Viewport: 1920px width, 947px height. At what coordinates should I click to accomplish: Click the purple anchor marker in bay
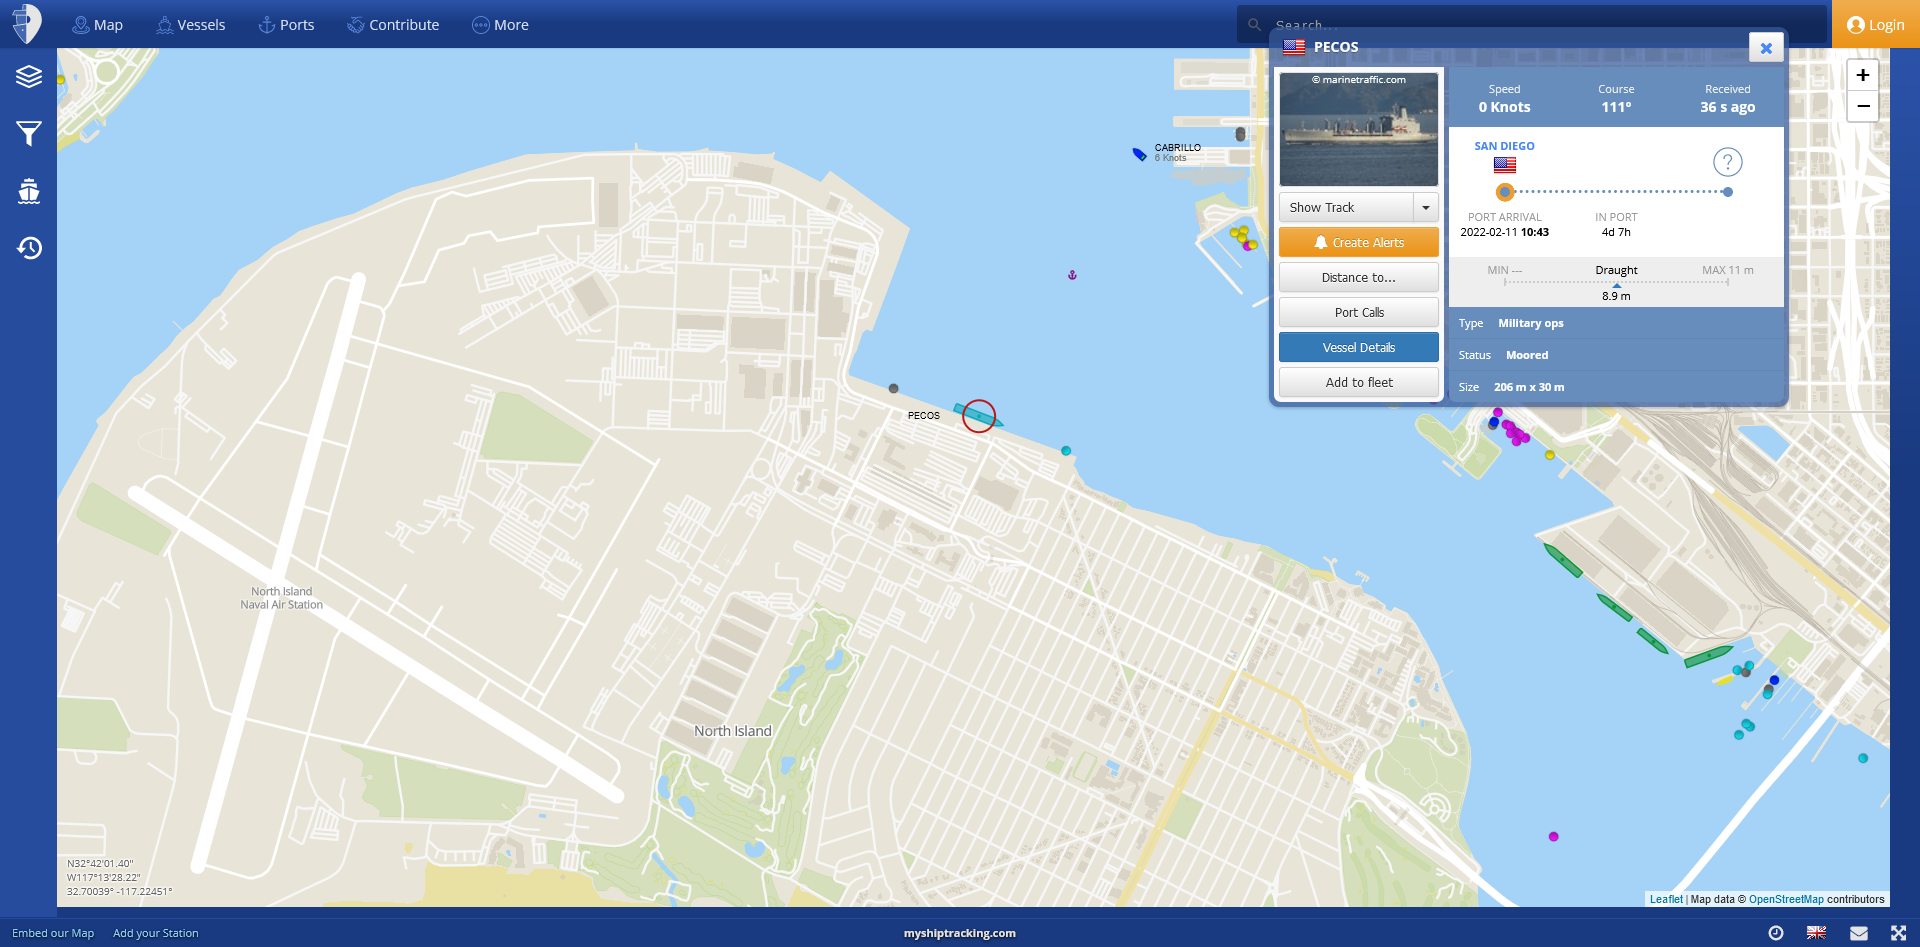coord(1072,275)
